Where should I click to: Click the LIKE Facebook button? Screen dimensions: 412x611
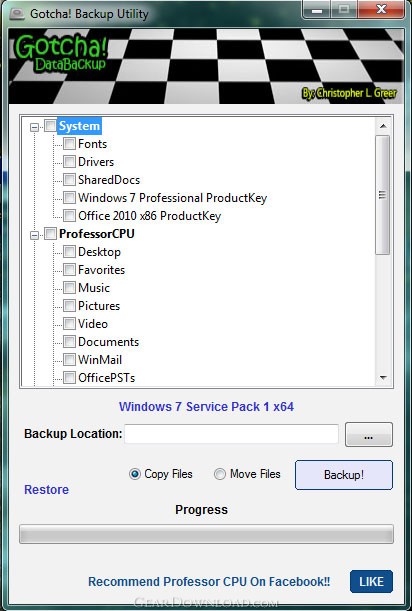click(371, 581)
